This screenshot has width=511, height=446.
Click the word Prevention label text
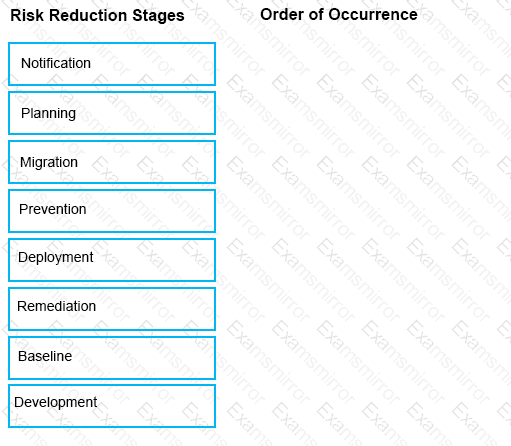point(53,209)
